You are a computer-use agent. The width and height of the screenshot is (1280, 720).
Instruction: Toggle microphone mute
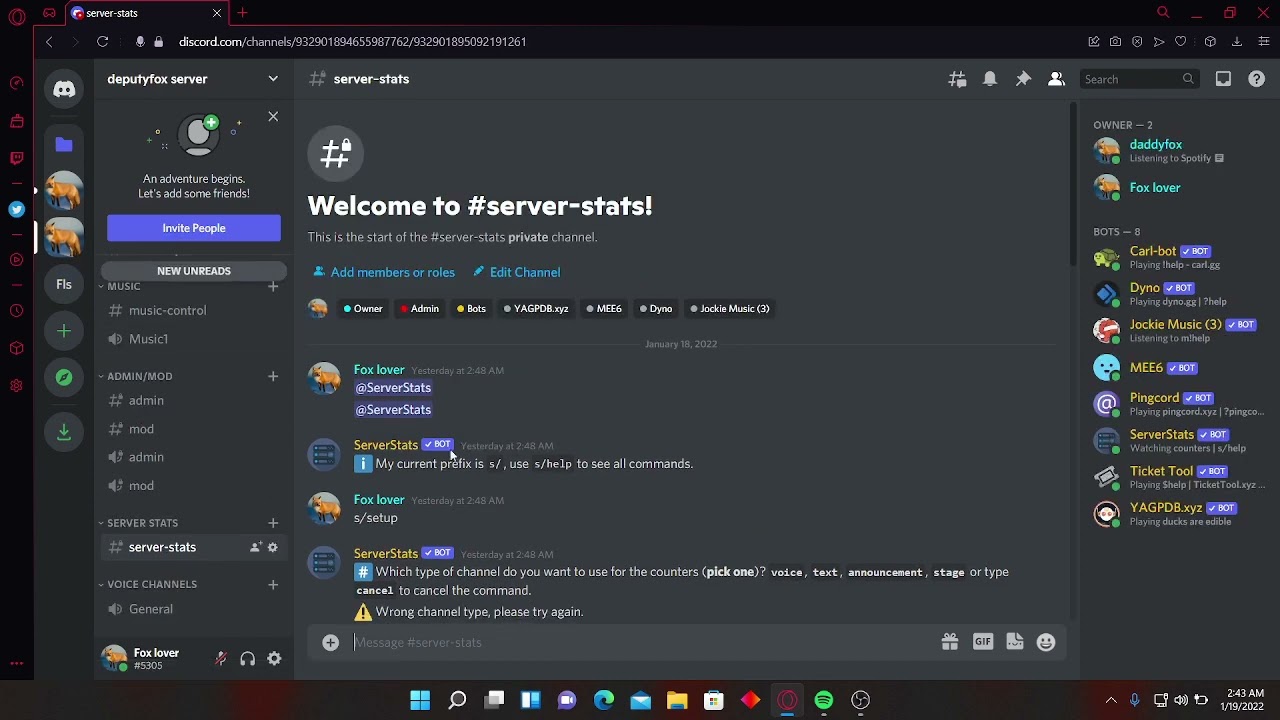[x=221, y=659]
